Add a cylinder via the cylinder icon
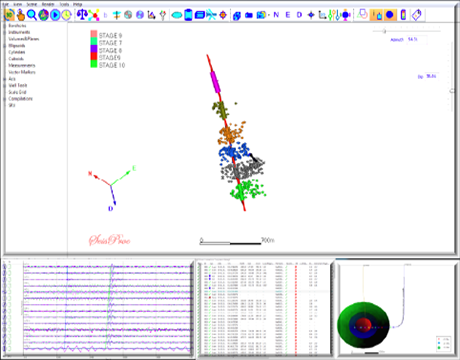 tap(188, 15)
